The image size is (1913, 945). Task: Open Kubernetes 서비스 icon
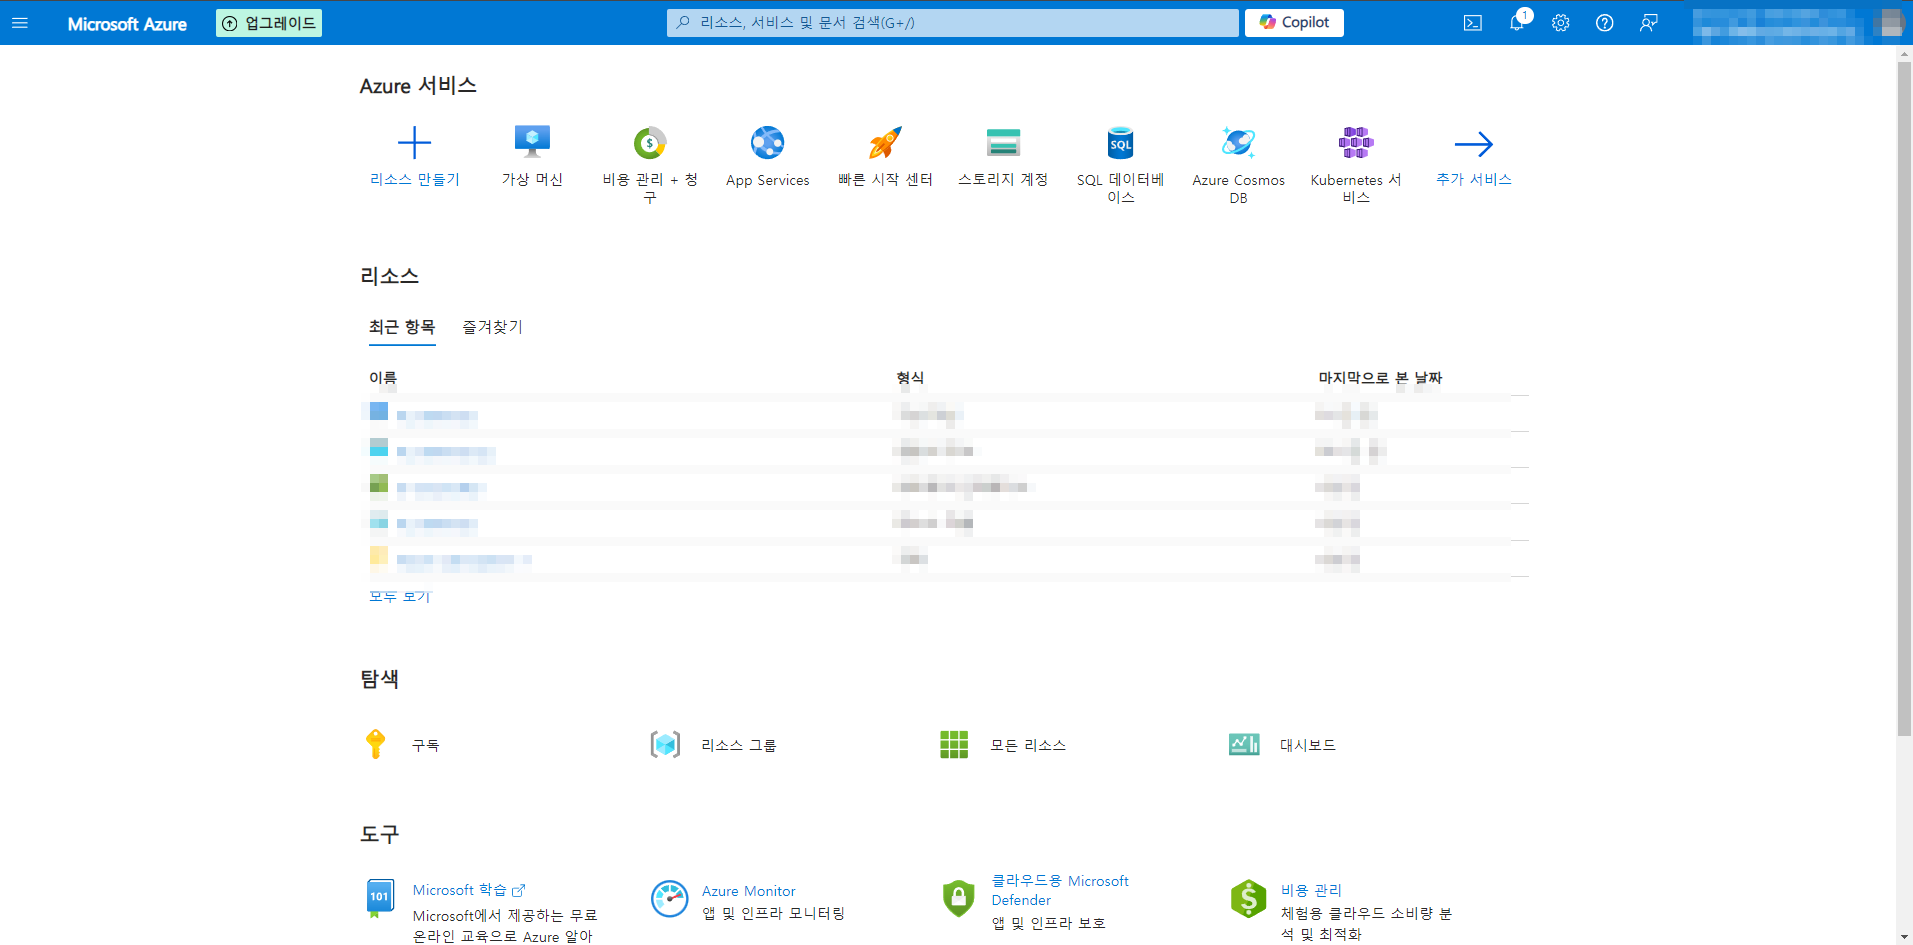(x=1356, y=143)
